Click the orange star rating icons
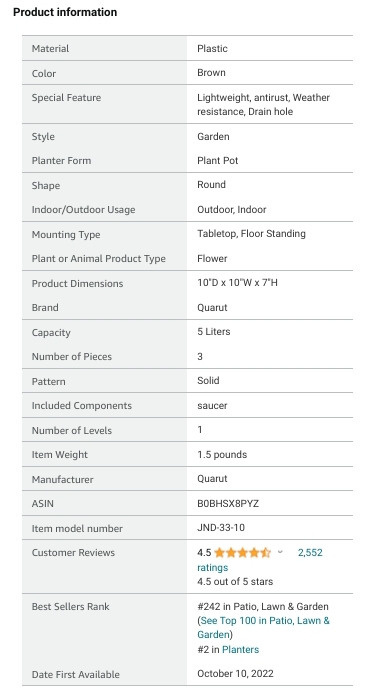 tap(242, 552)
